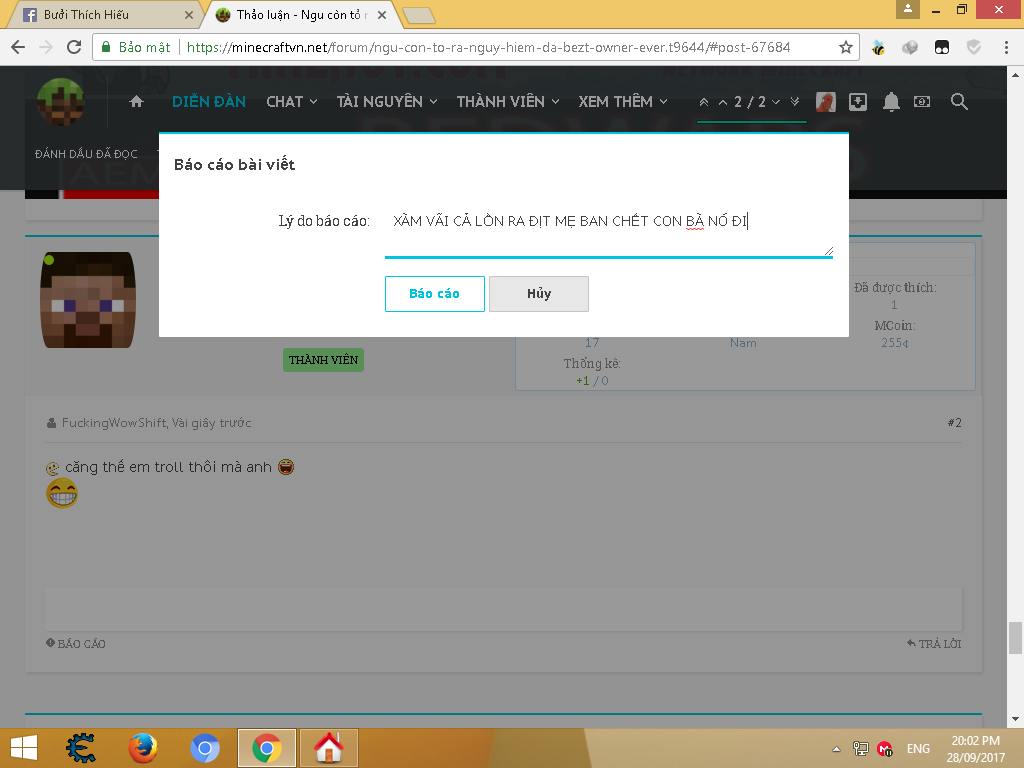The height and width of the screenshot is (768, 1024).
Task: Open a new browser tab
Action: tap(419, 16)
